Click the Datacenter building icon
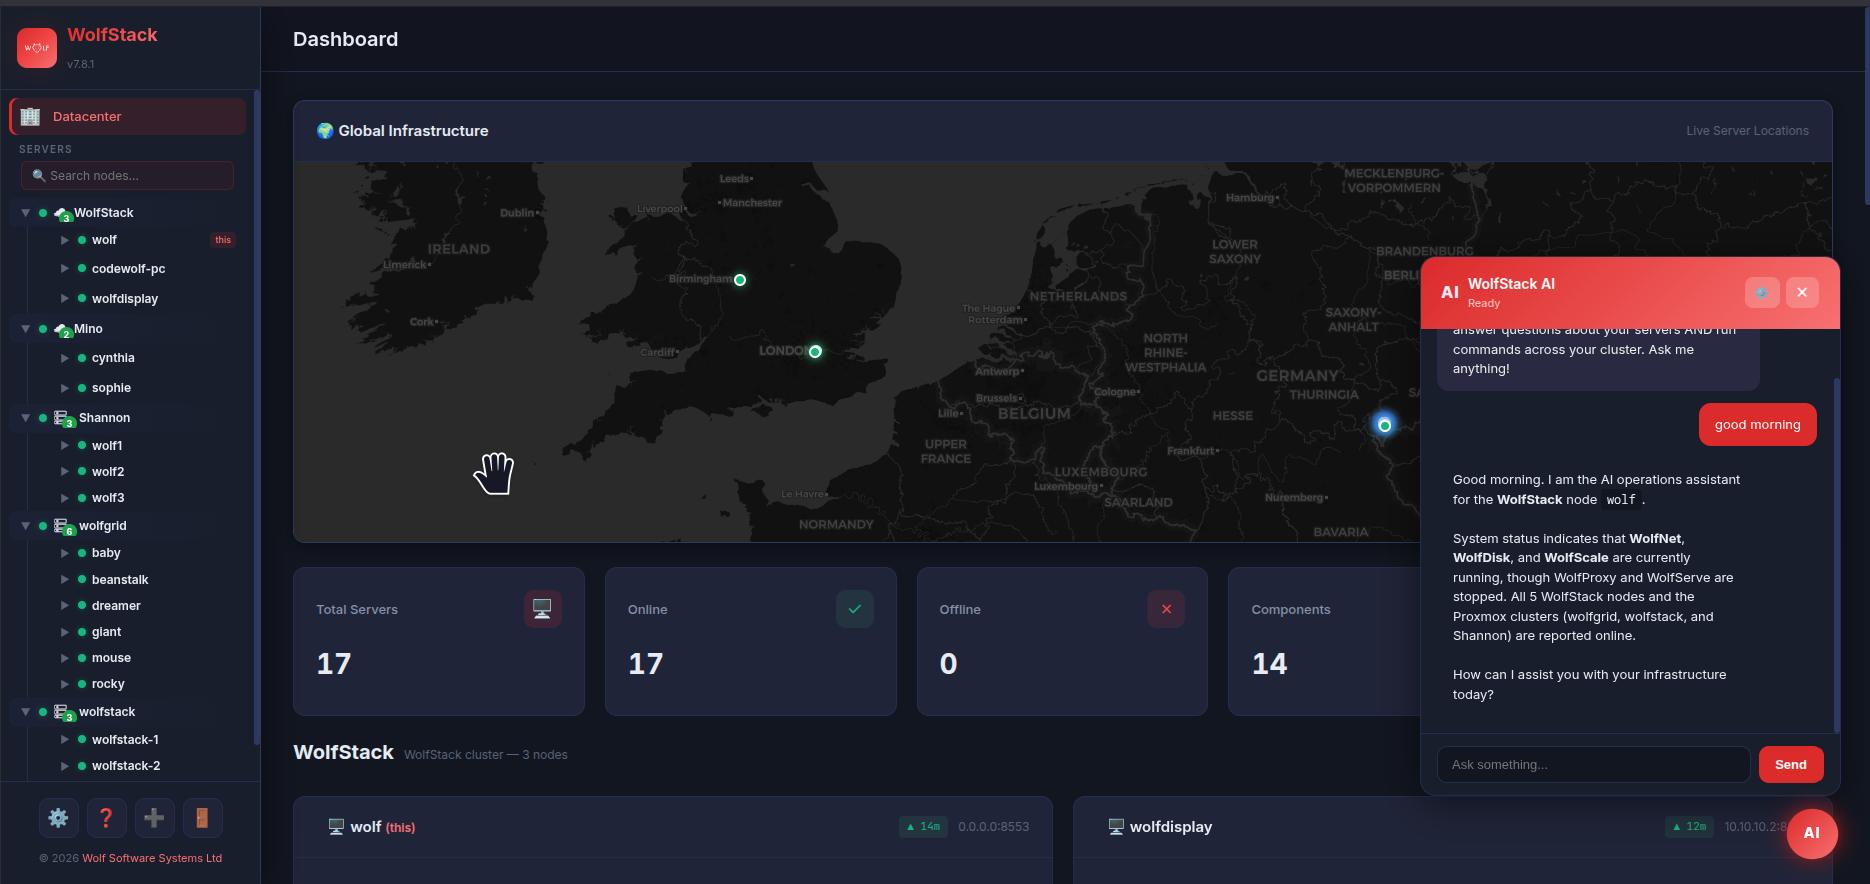This screenshot has height=884, width=1870. [30, 117]
